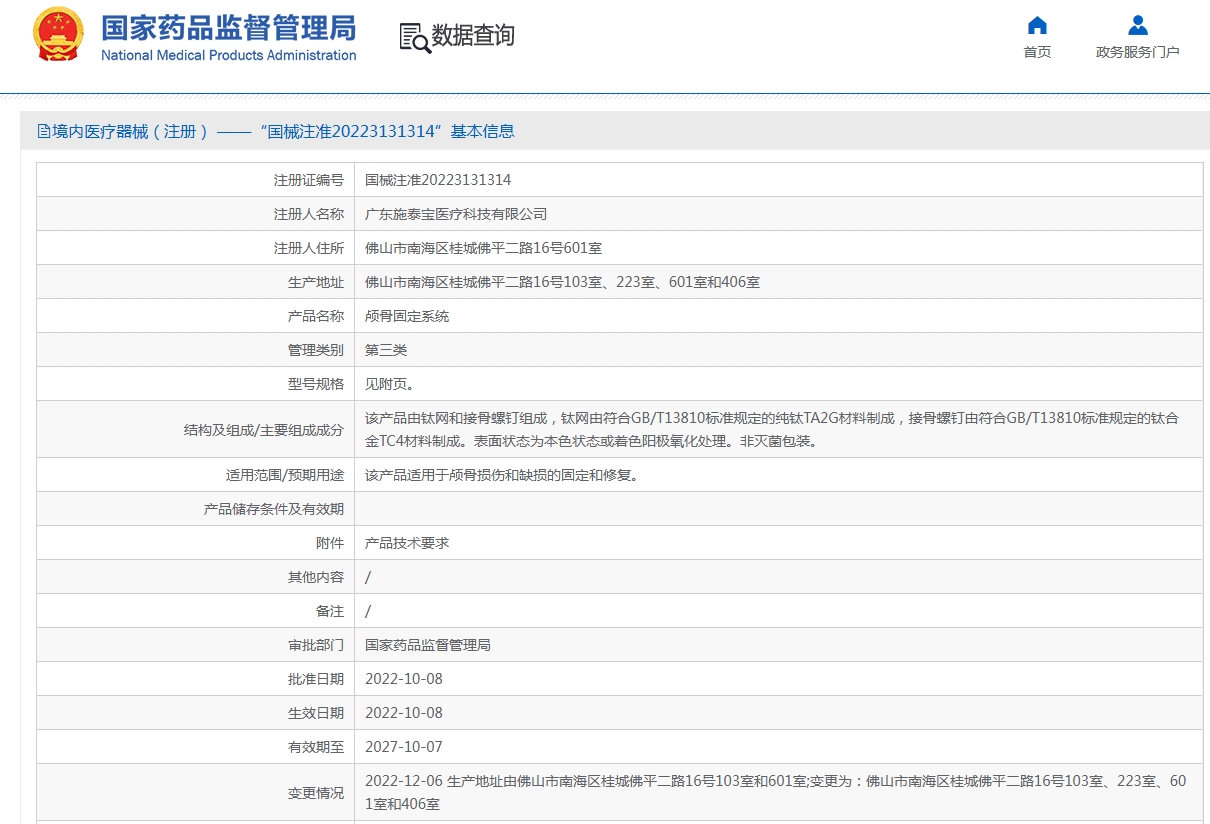The height and width of the screenshot is (824, 1210).
Task: Click registrant address ending 16号601室
Action: click(x=483, y=248)
